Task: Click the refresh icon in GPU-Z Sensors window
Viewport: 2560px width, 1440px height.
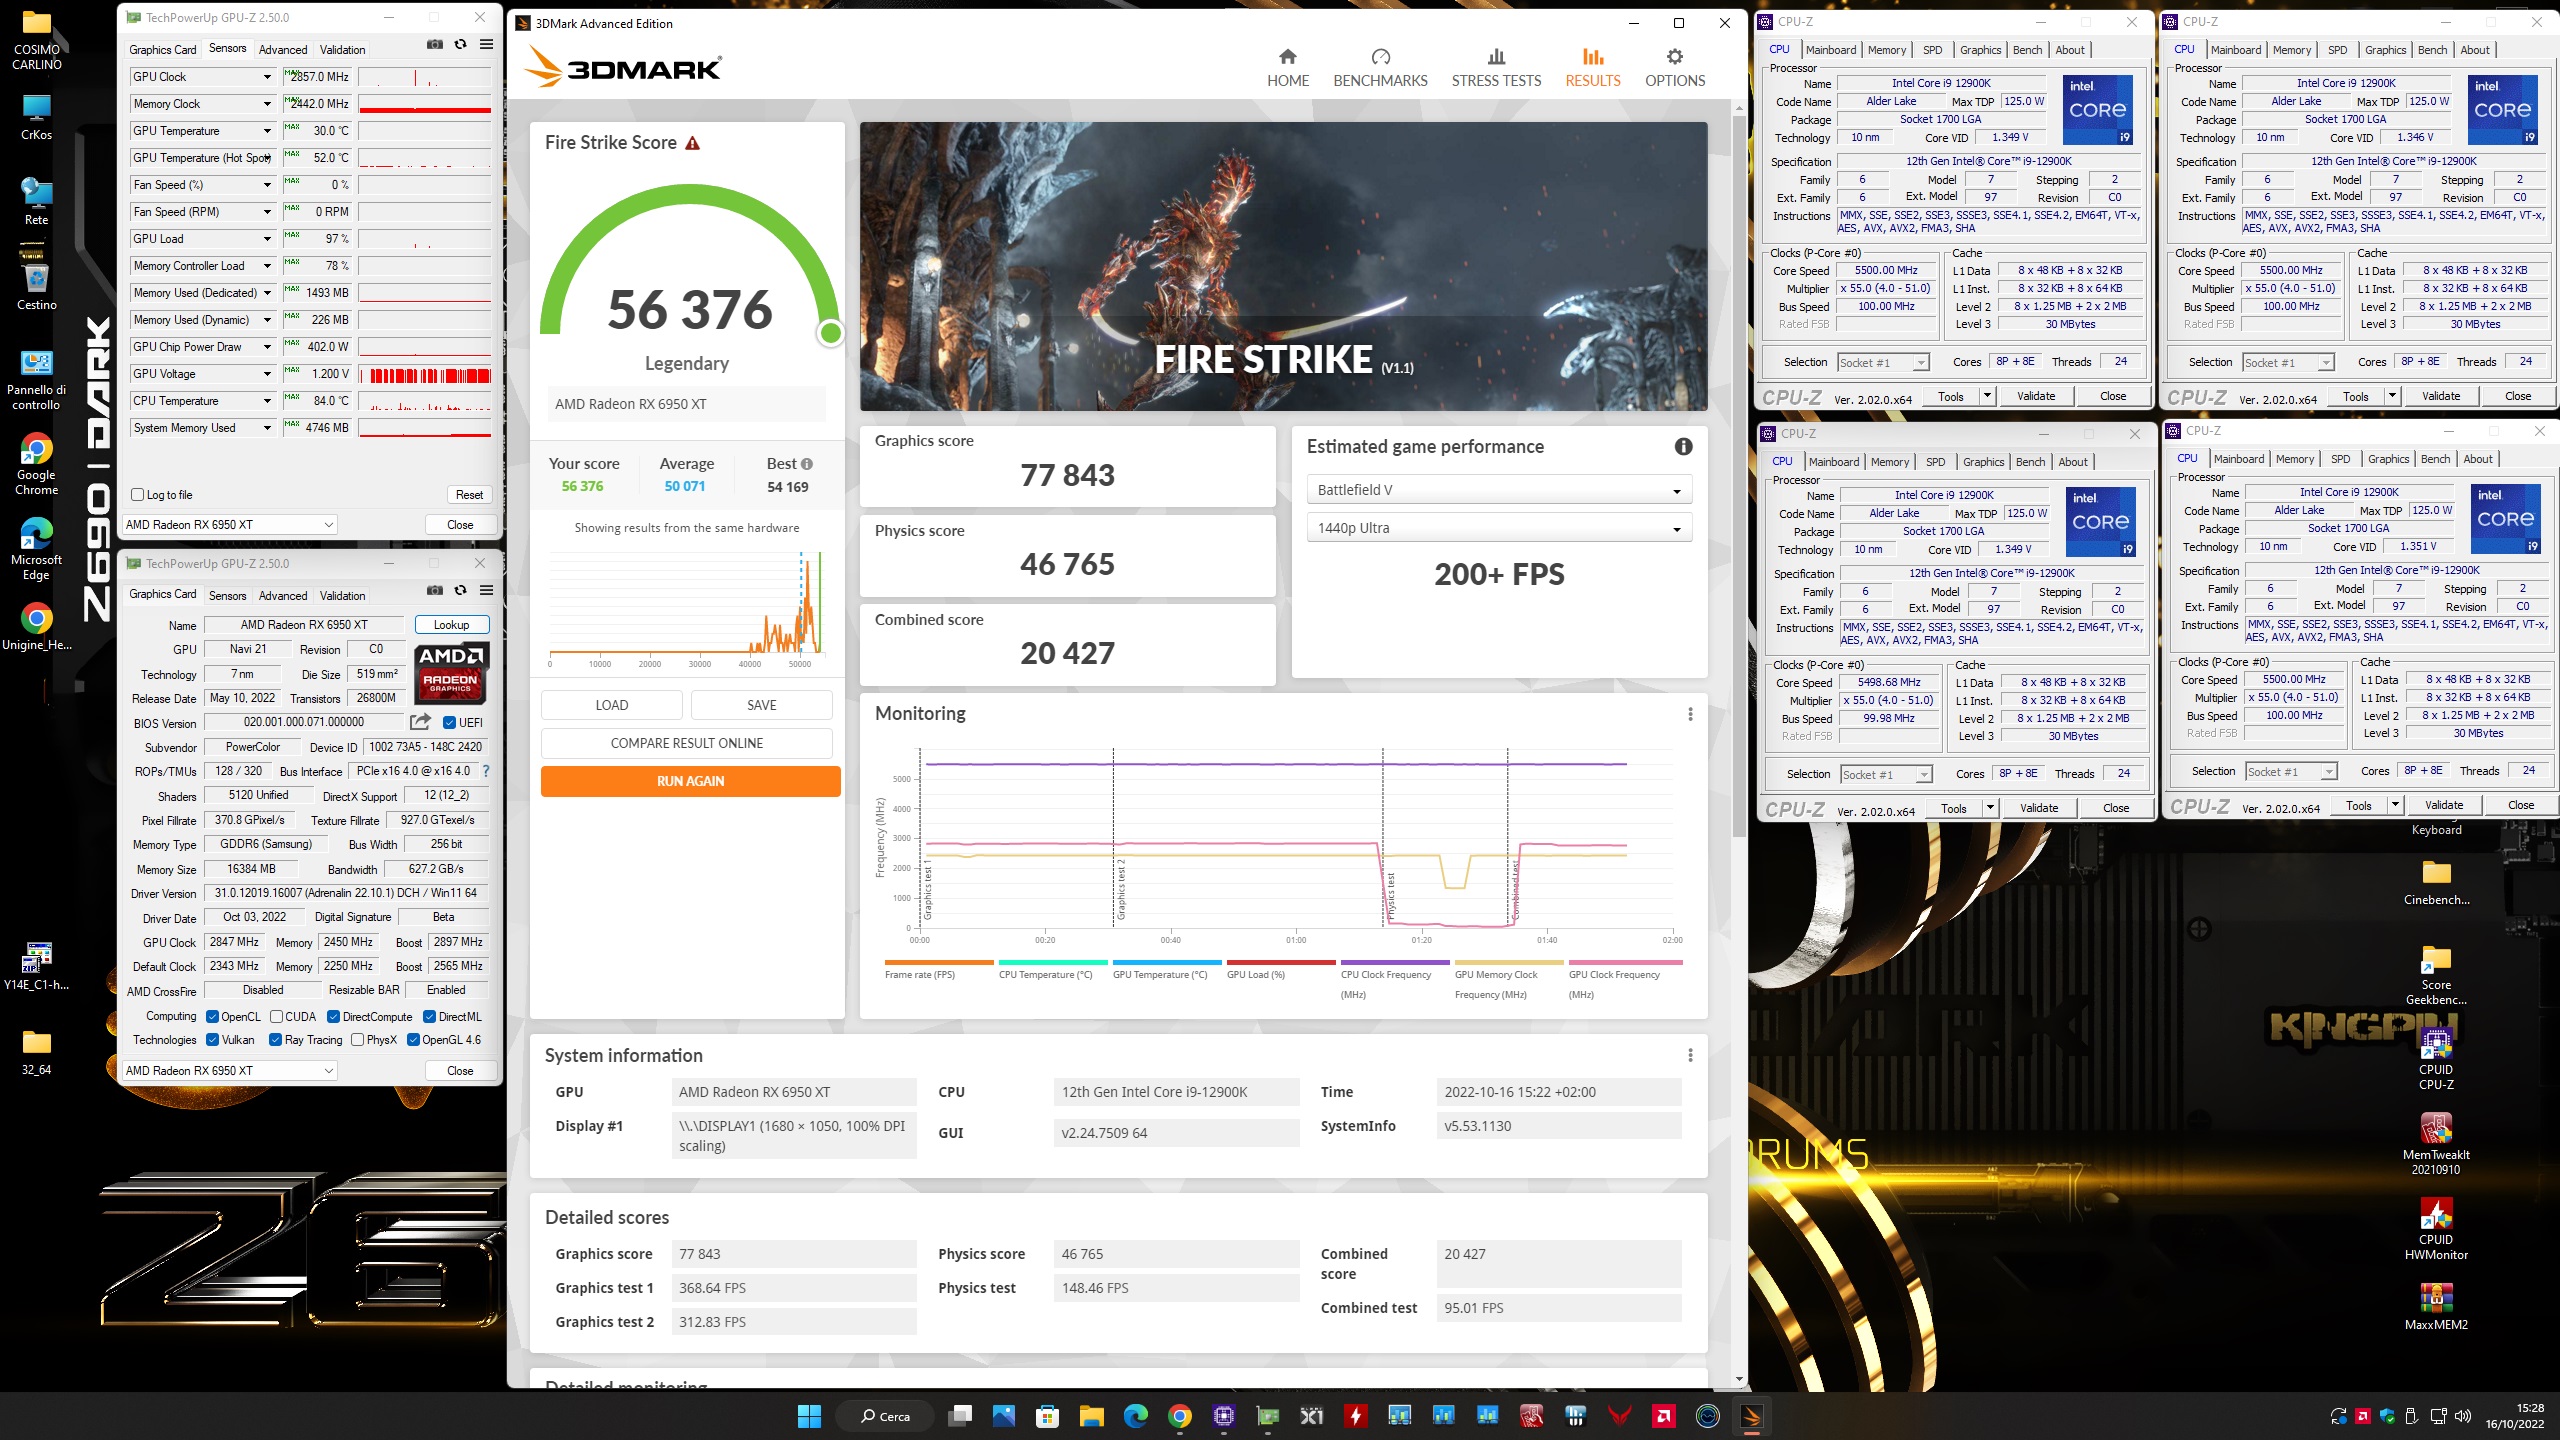Action: (460, 45)
